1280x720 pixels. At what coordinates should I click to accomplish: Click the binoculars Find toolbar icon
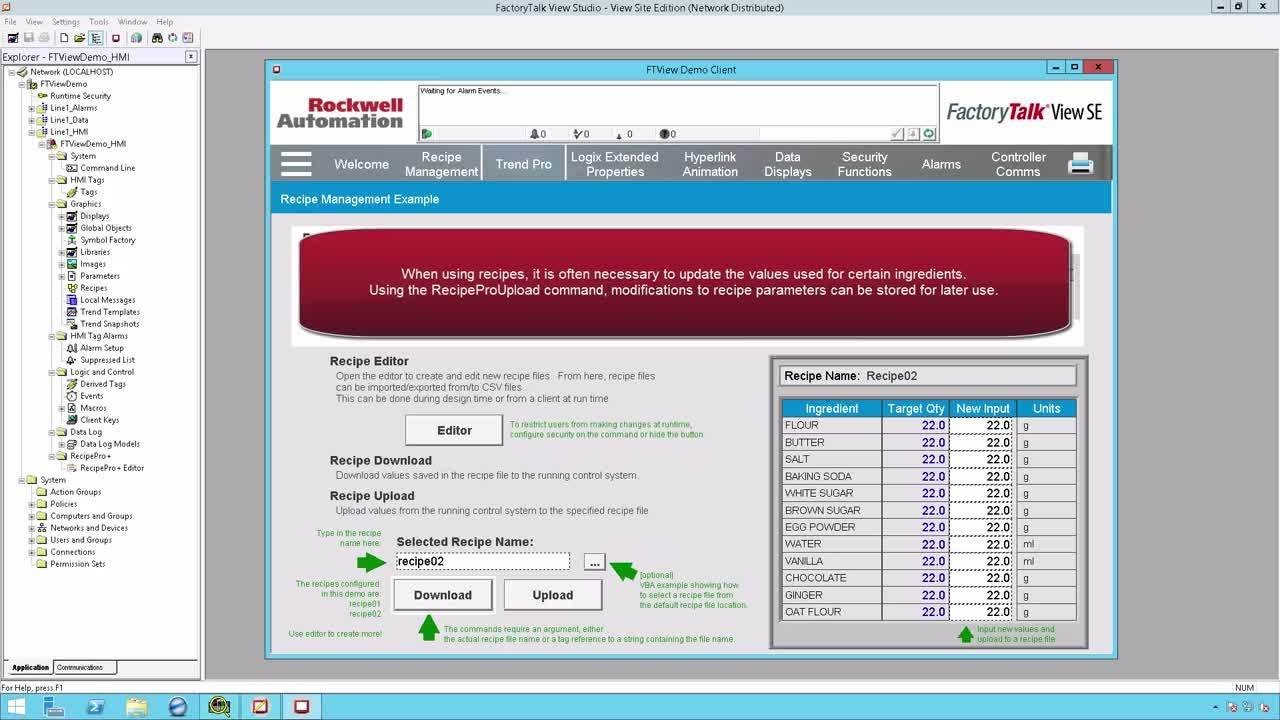point(157,38)
